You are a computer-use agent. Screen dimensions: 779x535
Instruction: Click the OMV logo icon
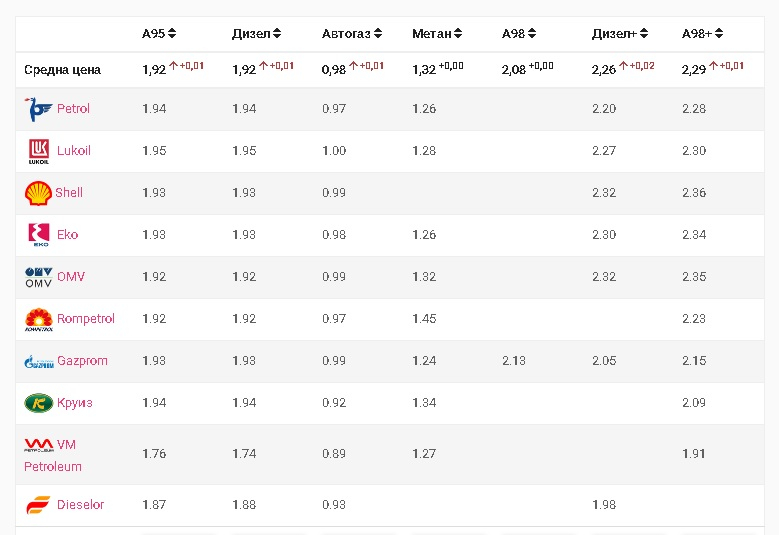(38, 277)
